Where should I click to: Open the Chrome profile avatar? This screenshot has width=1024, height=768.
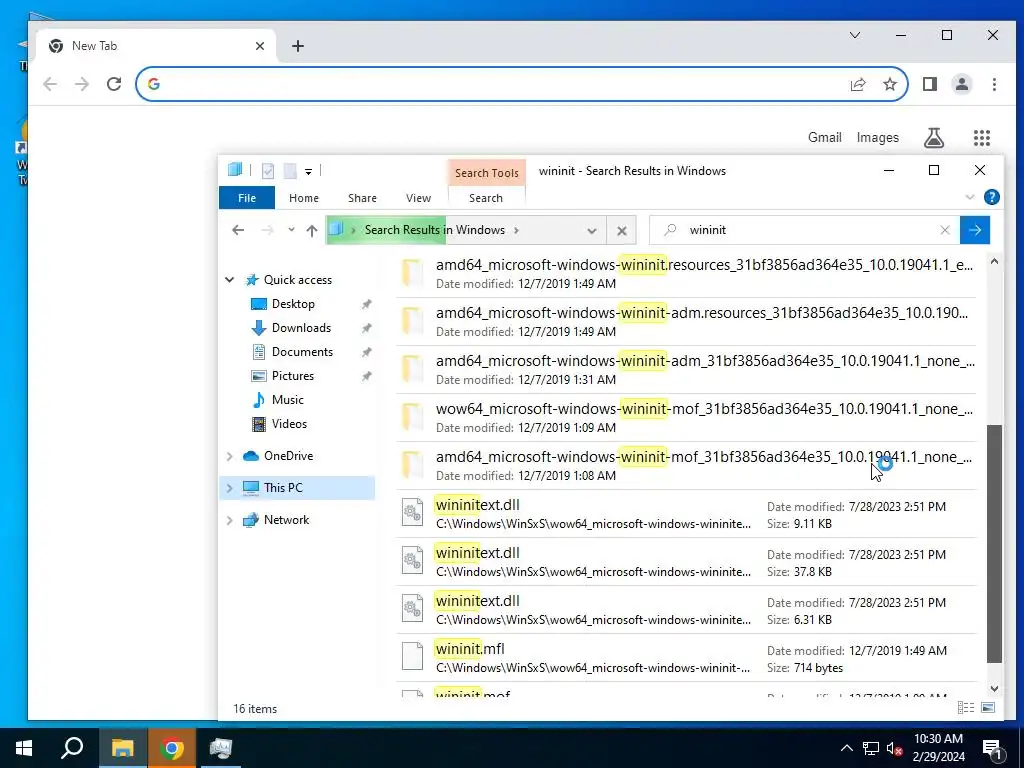[962, 84]
